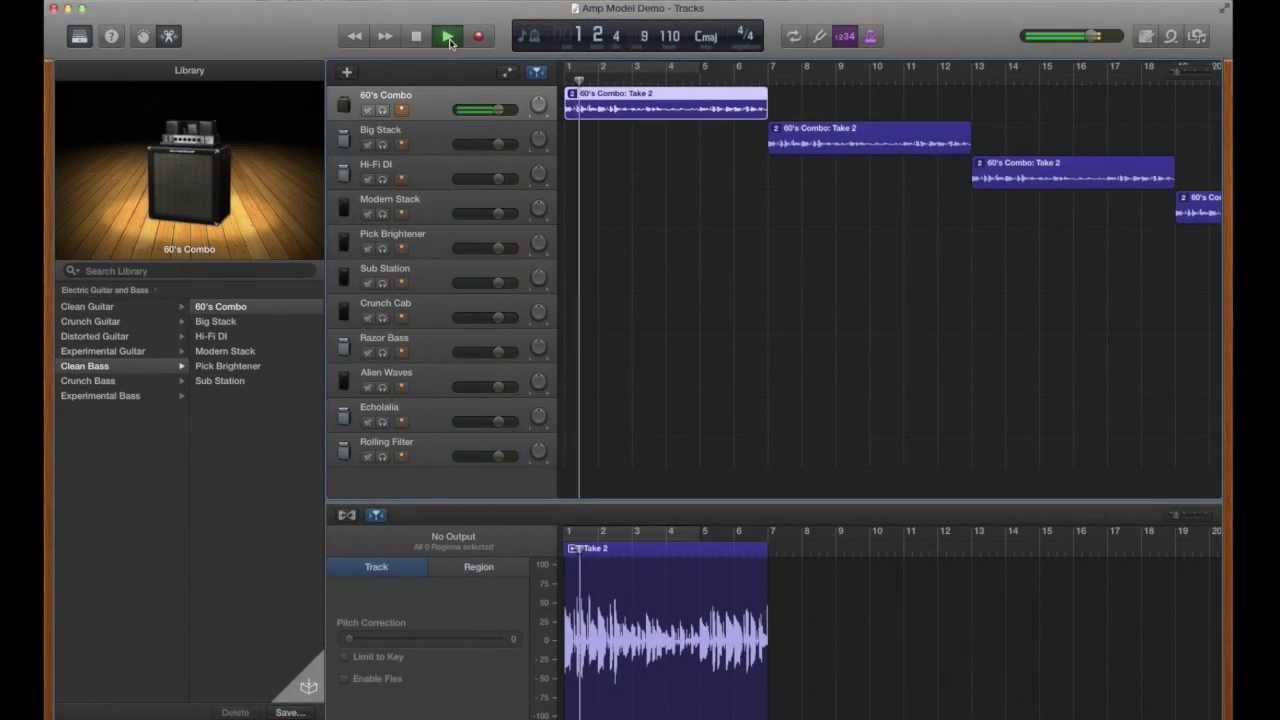This screenshot has height=720, width=1280.
Task: Click the 60's Combo track amp icon
Action: pos(343,104)
